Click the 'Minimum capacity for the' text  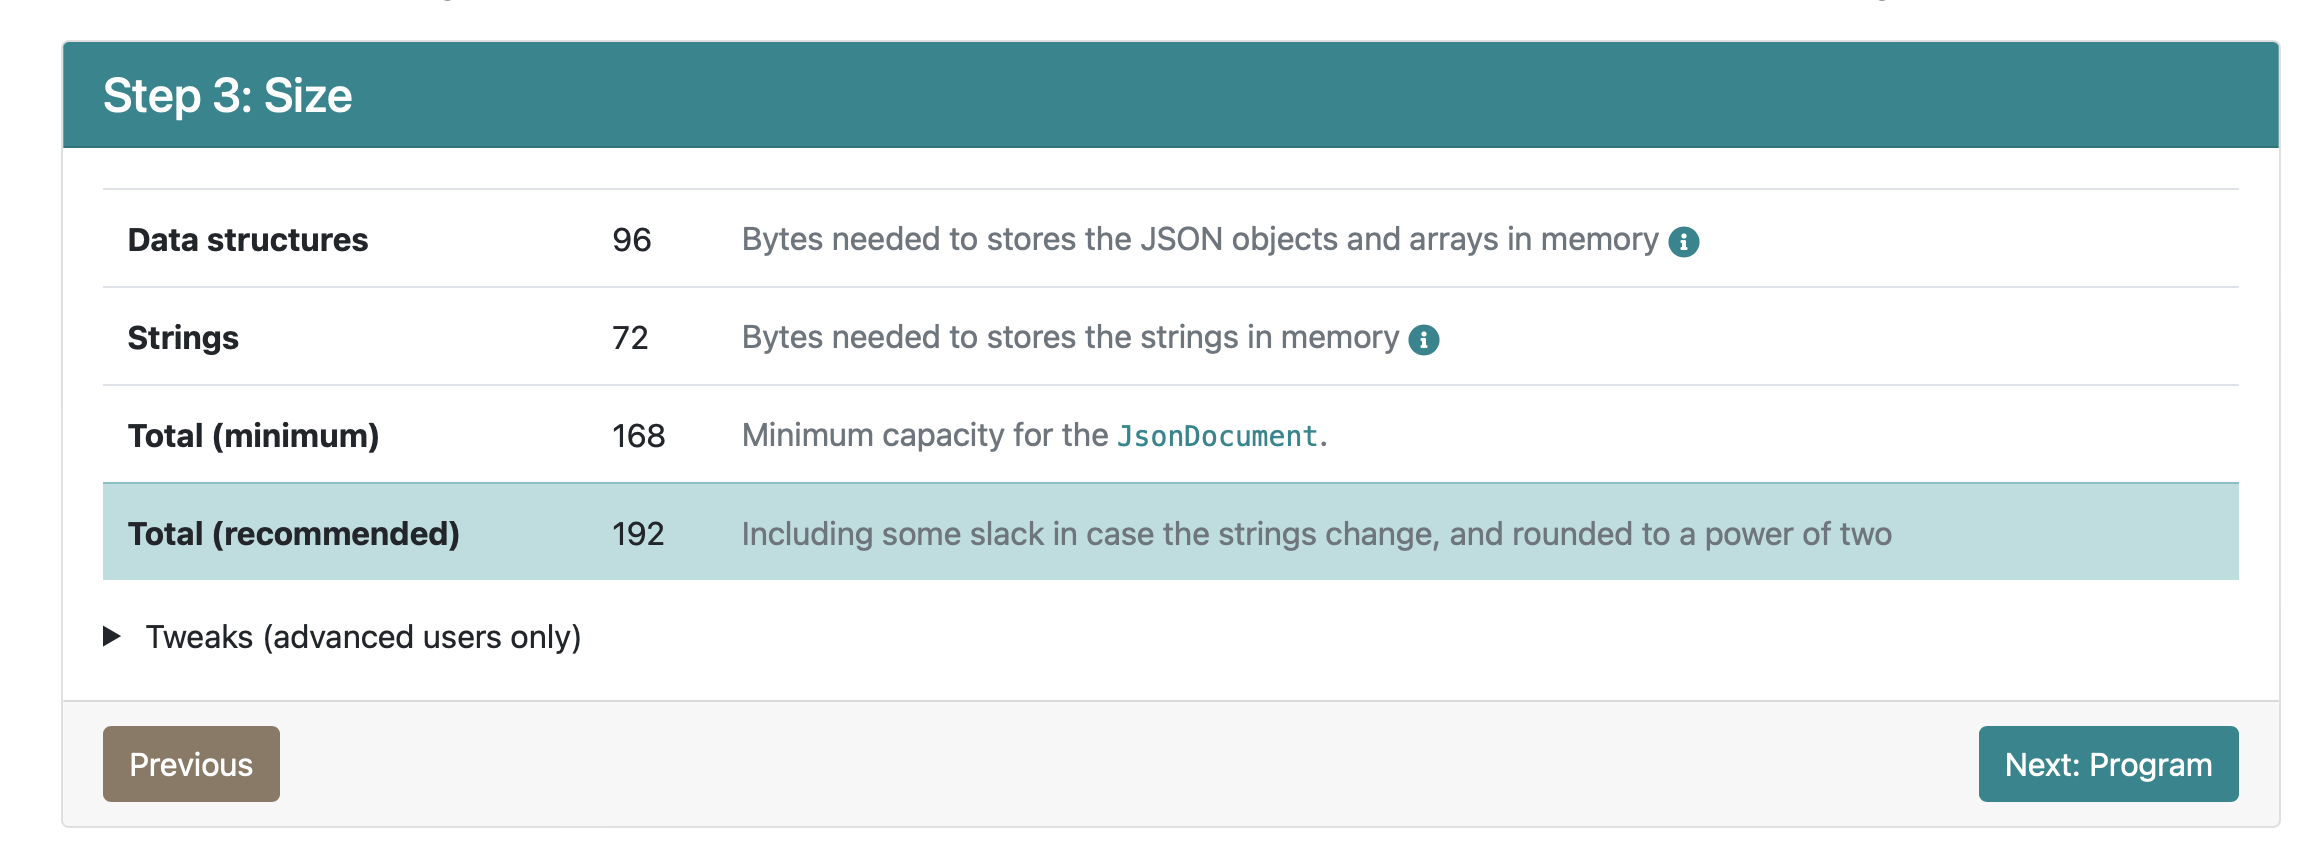924,436
